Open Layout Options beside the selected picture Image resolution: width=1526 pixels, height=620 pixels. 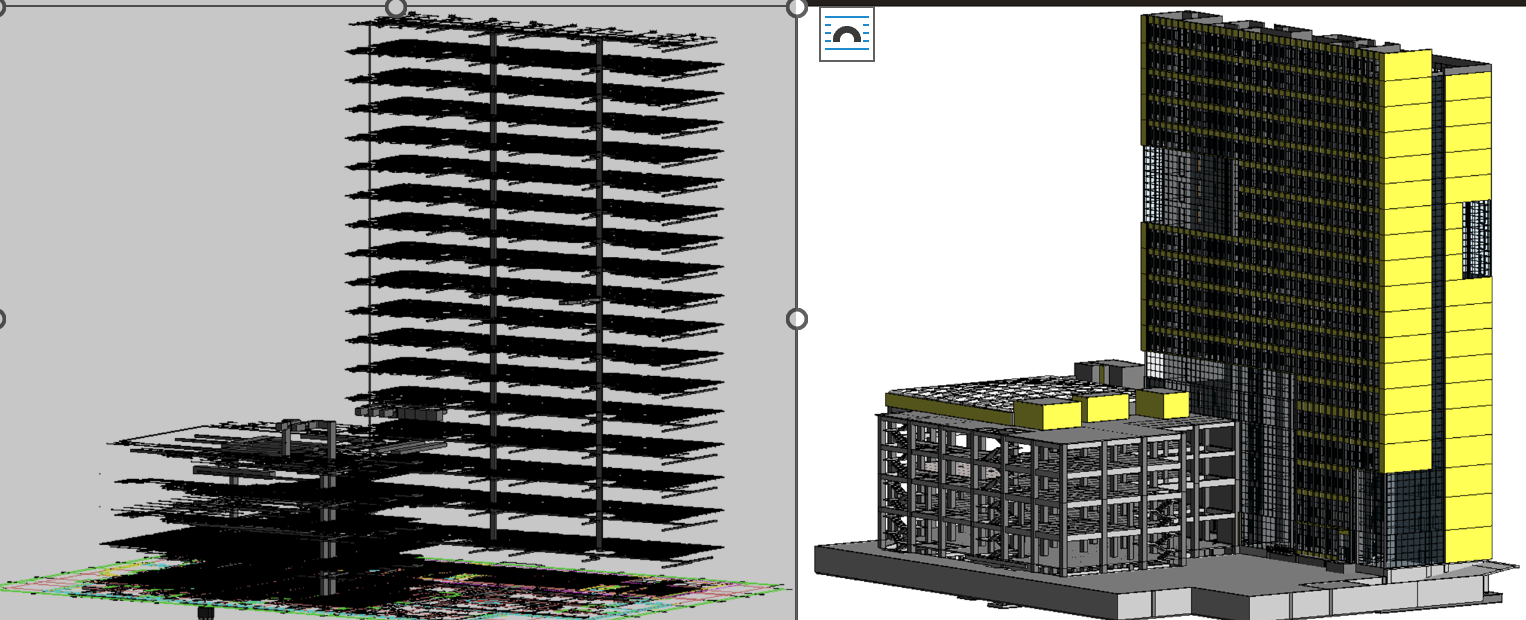[x=846, y=34]
